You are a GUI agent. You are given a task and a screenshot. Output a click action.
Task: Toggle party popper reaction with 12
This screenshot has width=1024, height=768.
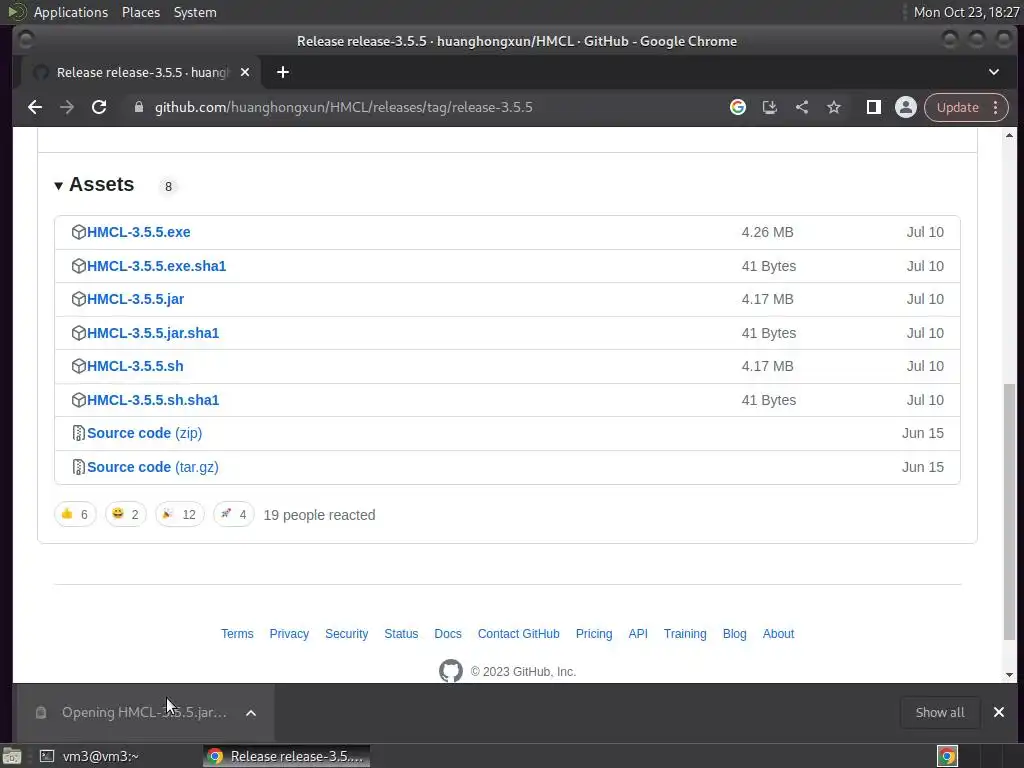pos(180,515)
